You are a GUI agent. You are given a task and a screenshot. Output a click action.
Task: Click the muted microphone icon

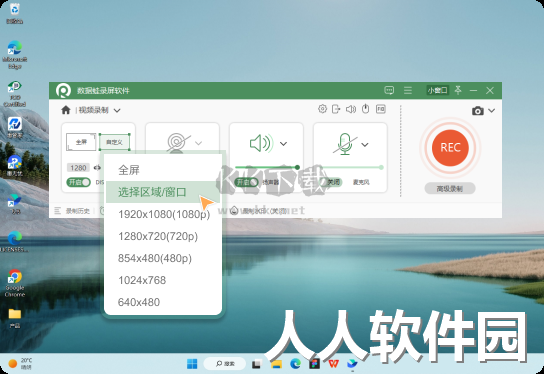click(x=345, y=144)
